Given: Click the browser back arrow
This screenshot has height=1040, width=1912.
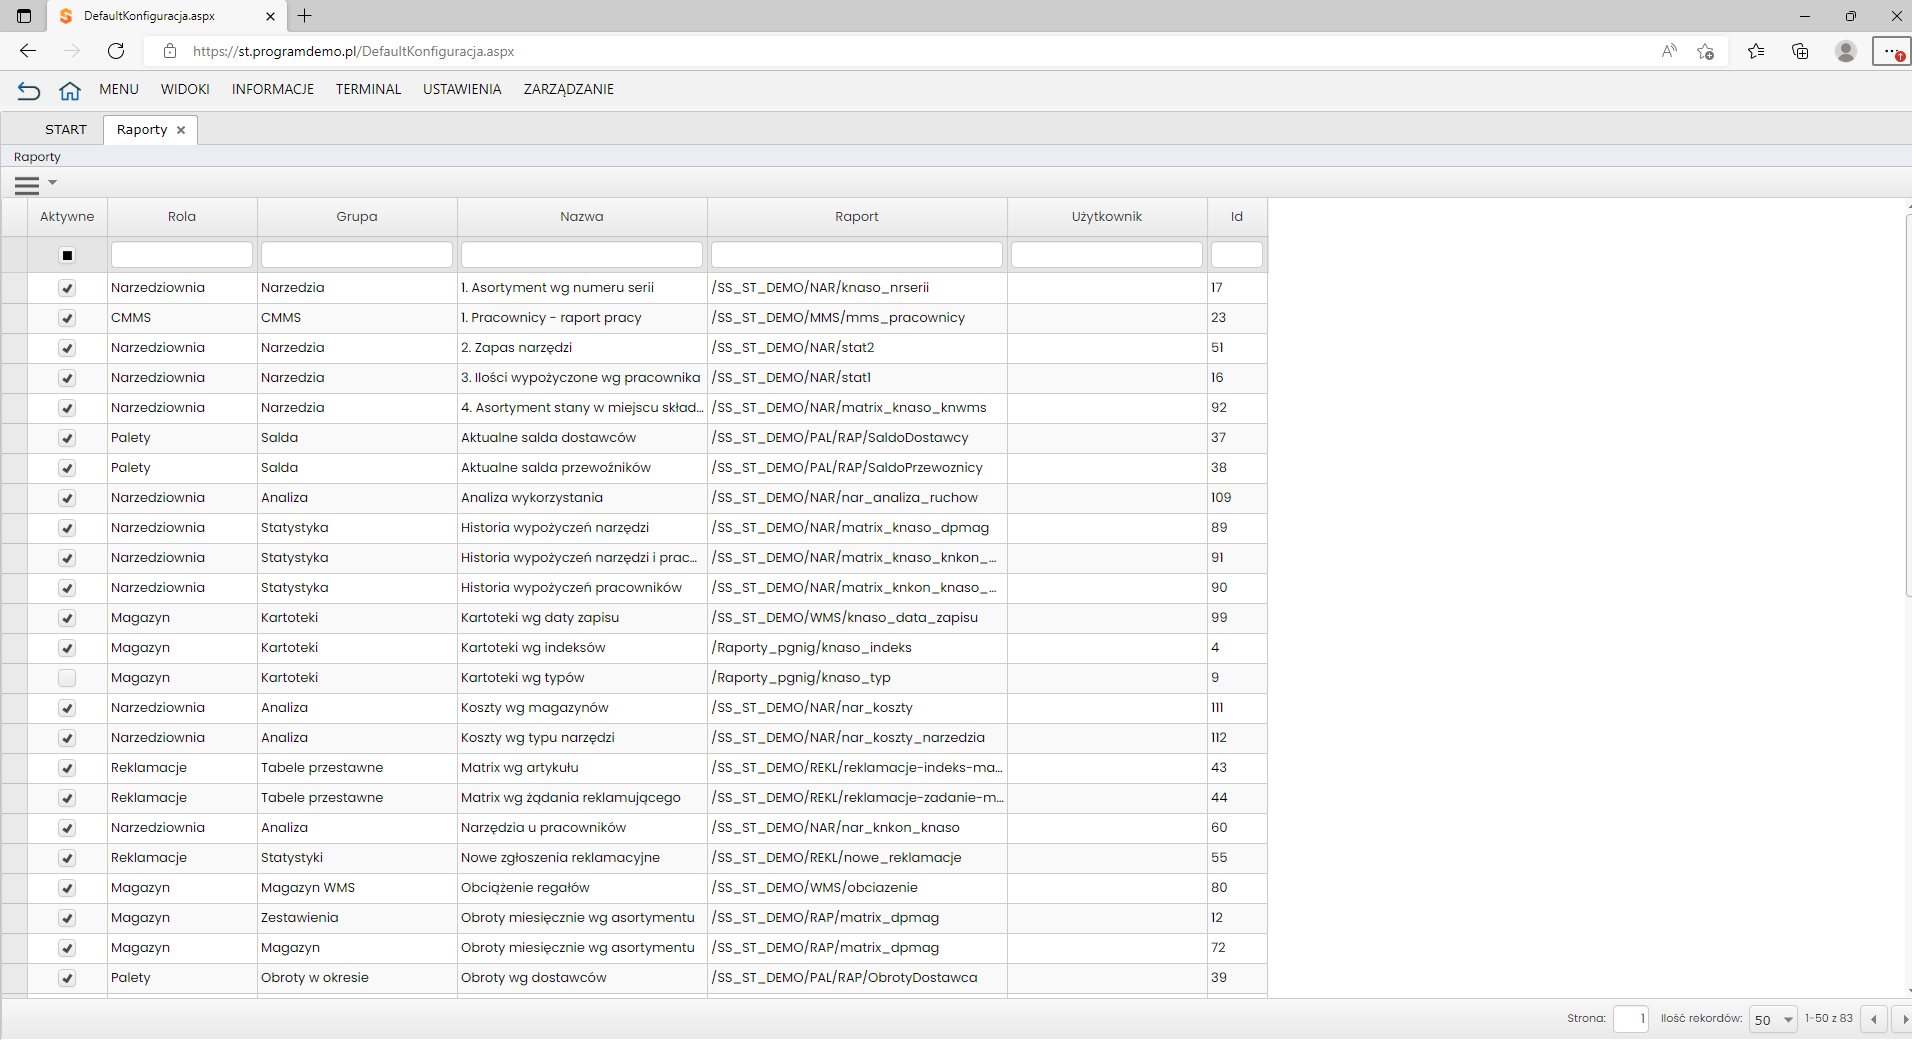Looking at the screenshot, I should point(28,51).
